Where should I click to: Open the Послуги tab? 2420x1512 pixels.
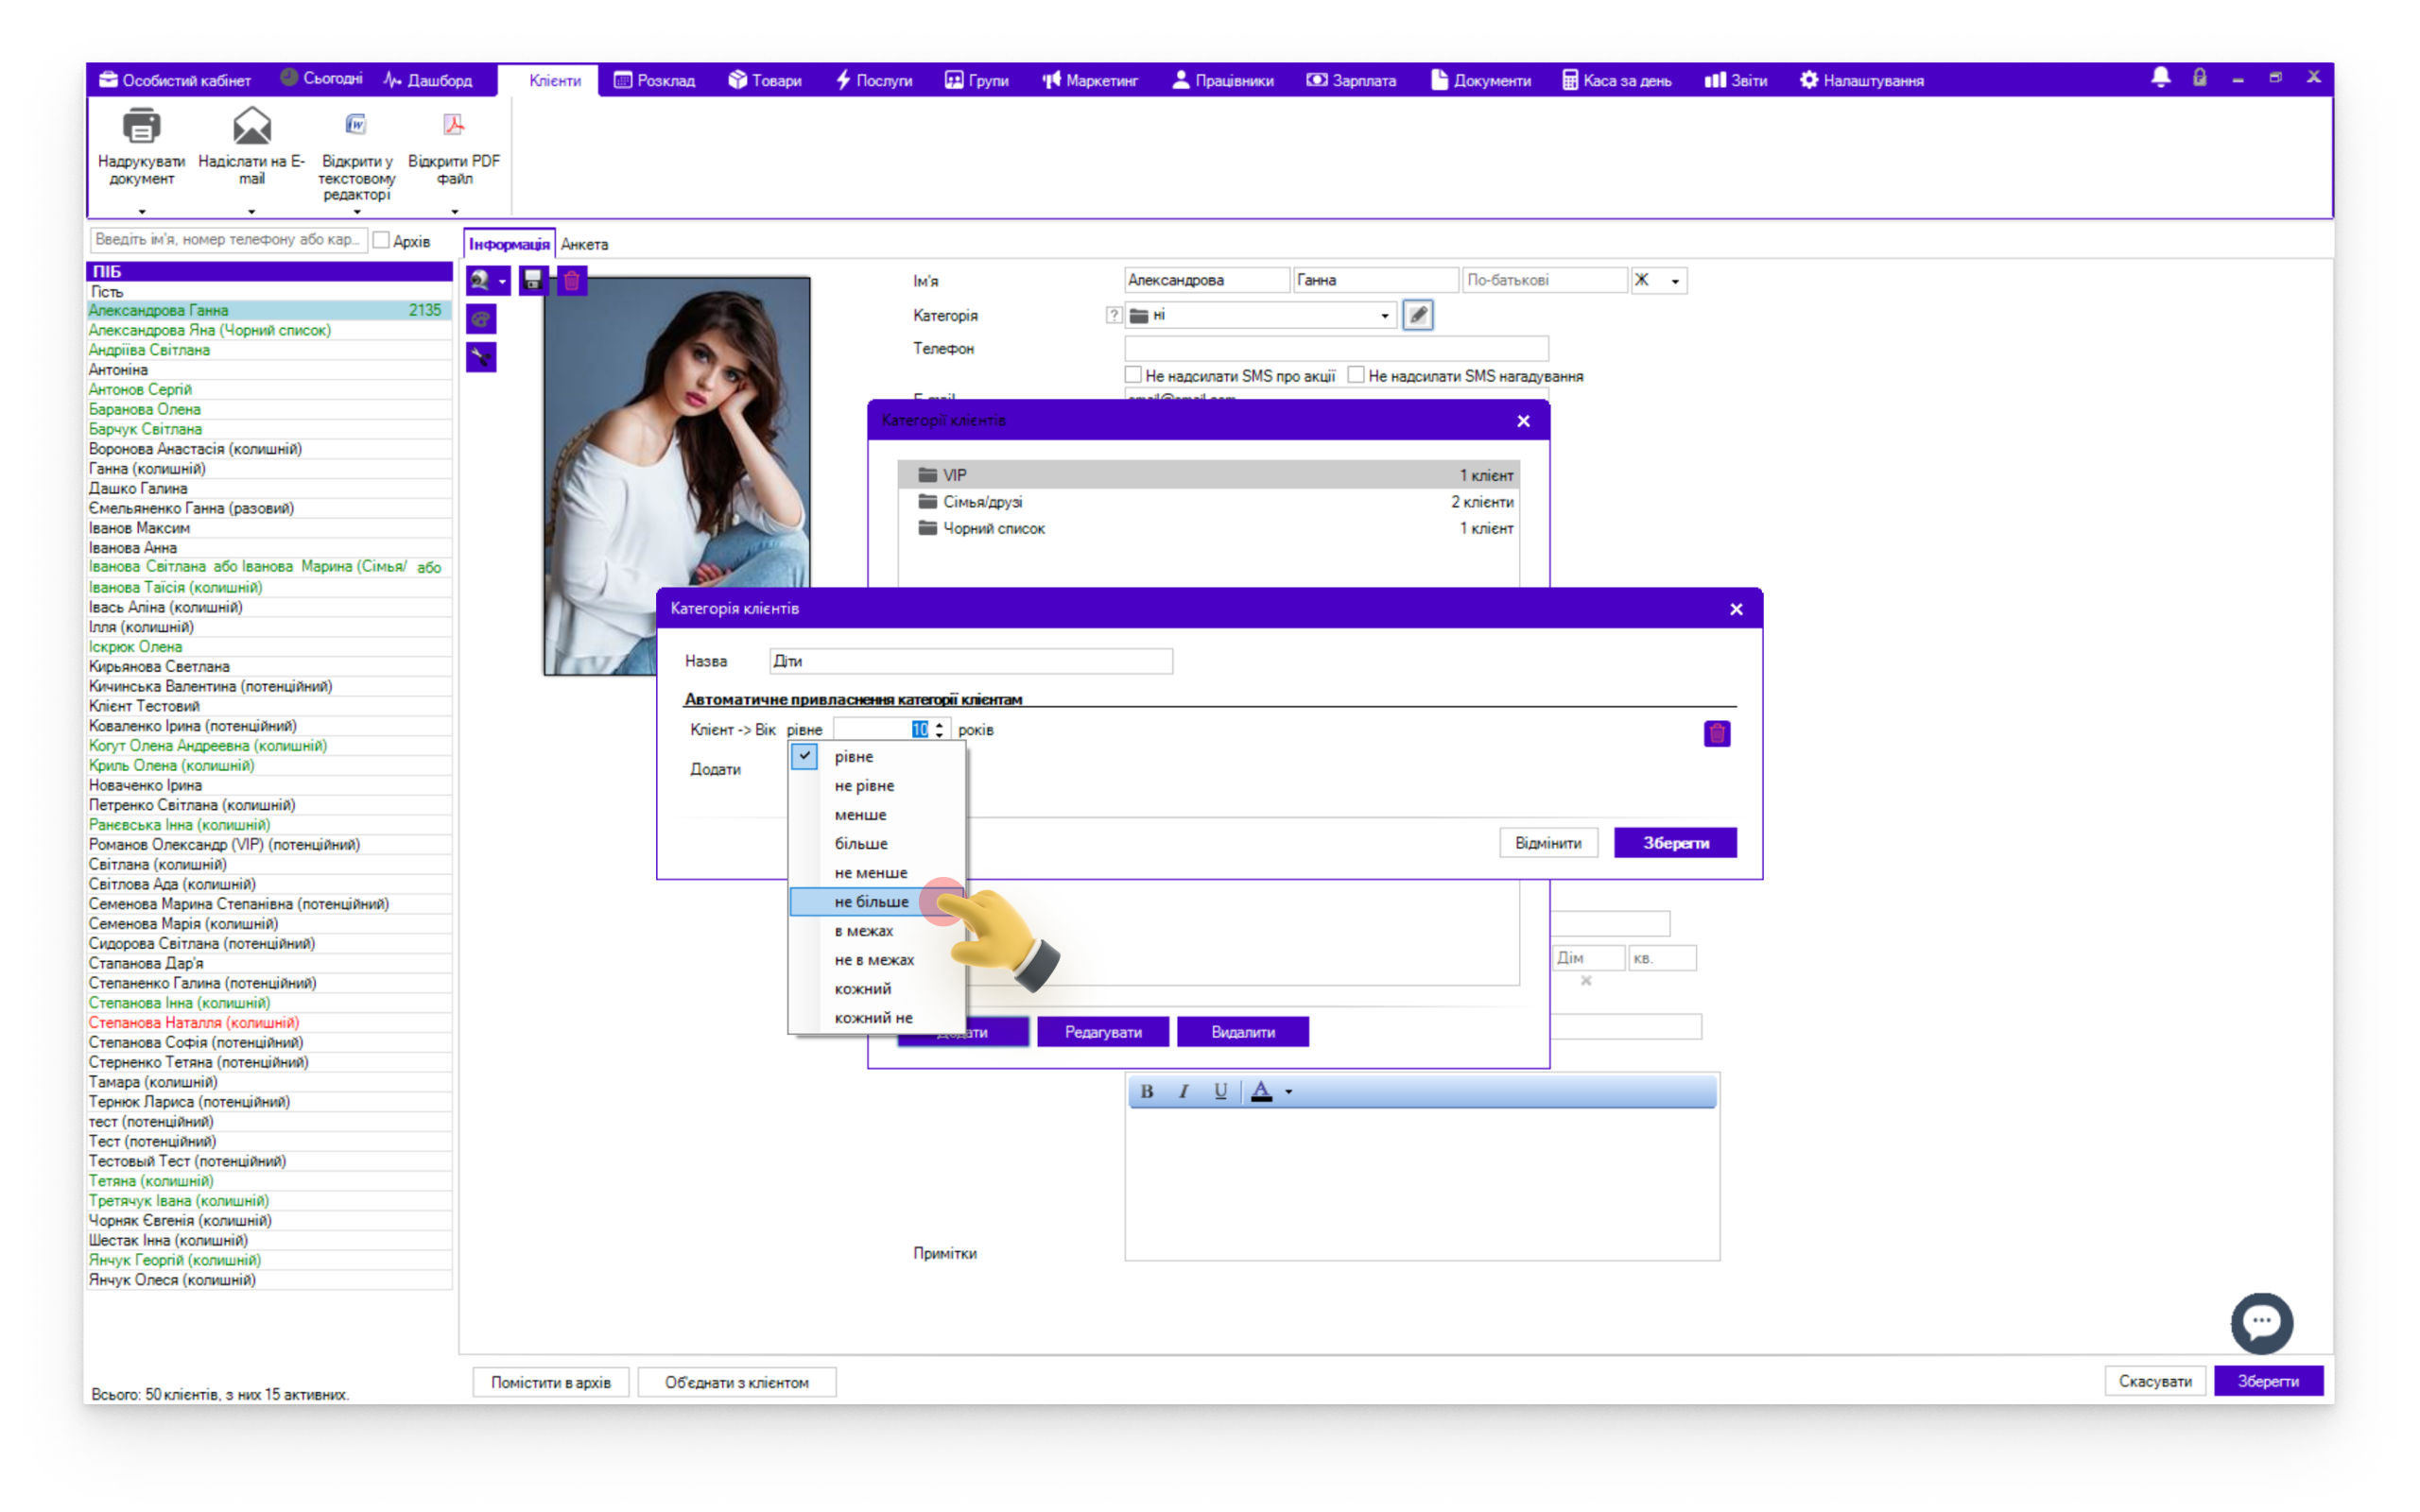click(x=874, y=80)
